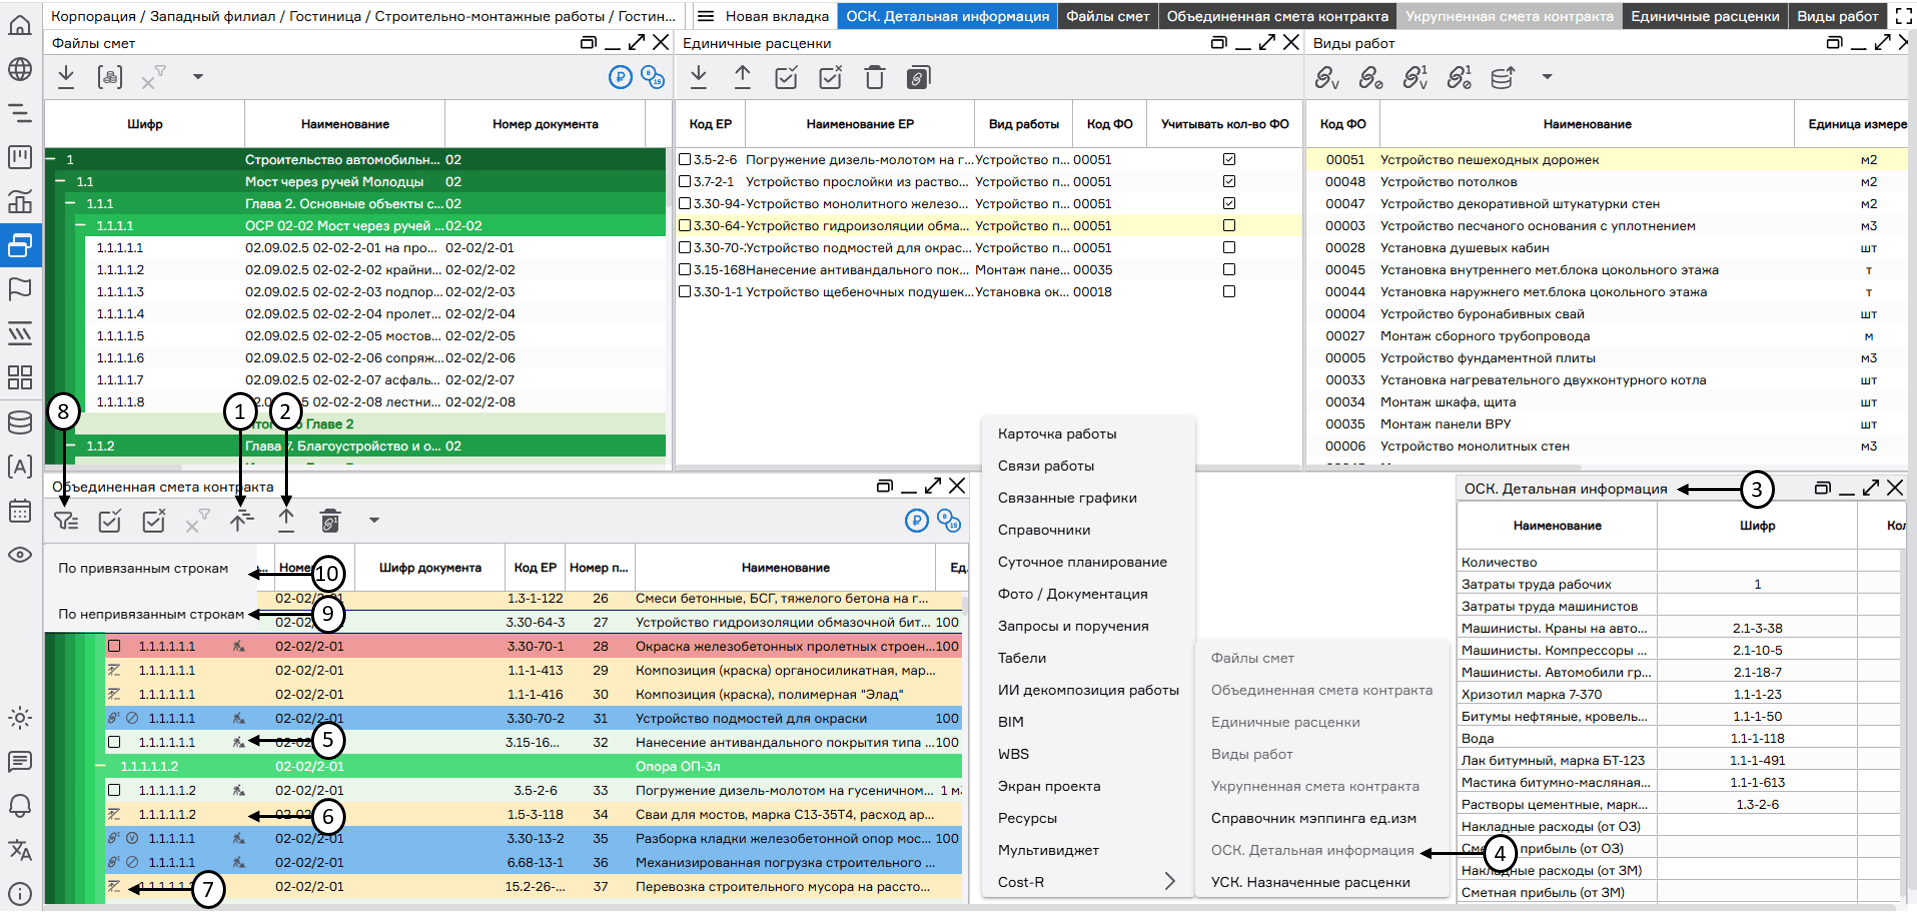Open the filter list icon in Объединенная смета
Viewport: 1917px width, 912px height.
[x=66, y=520]
